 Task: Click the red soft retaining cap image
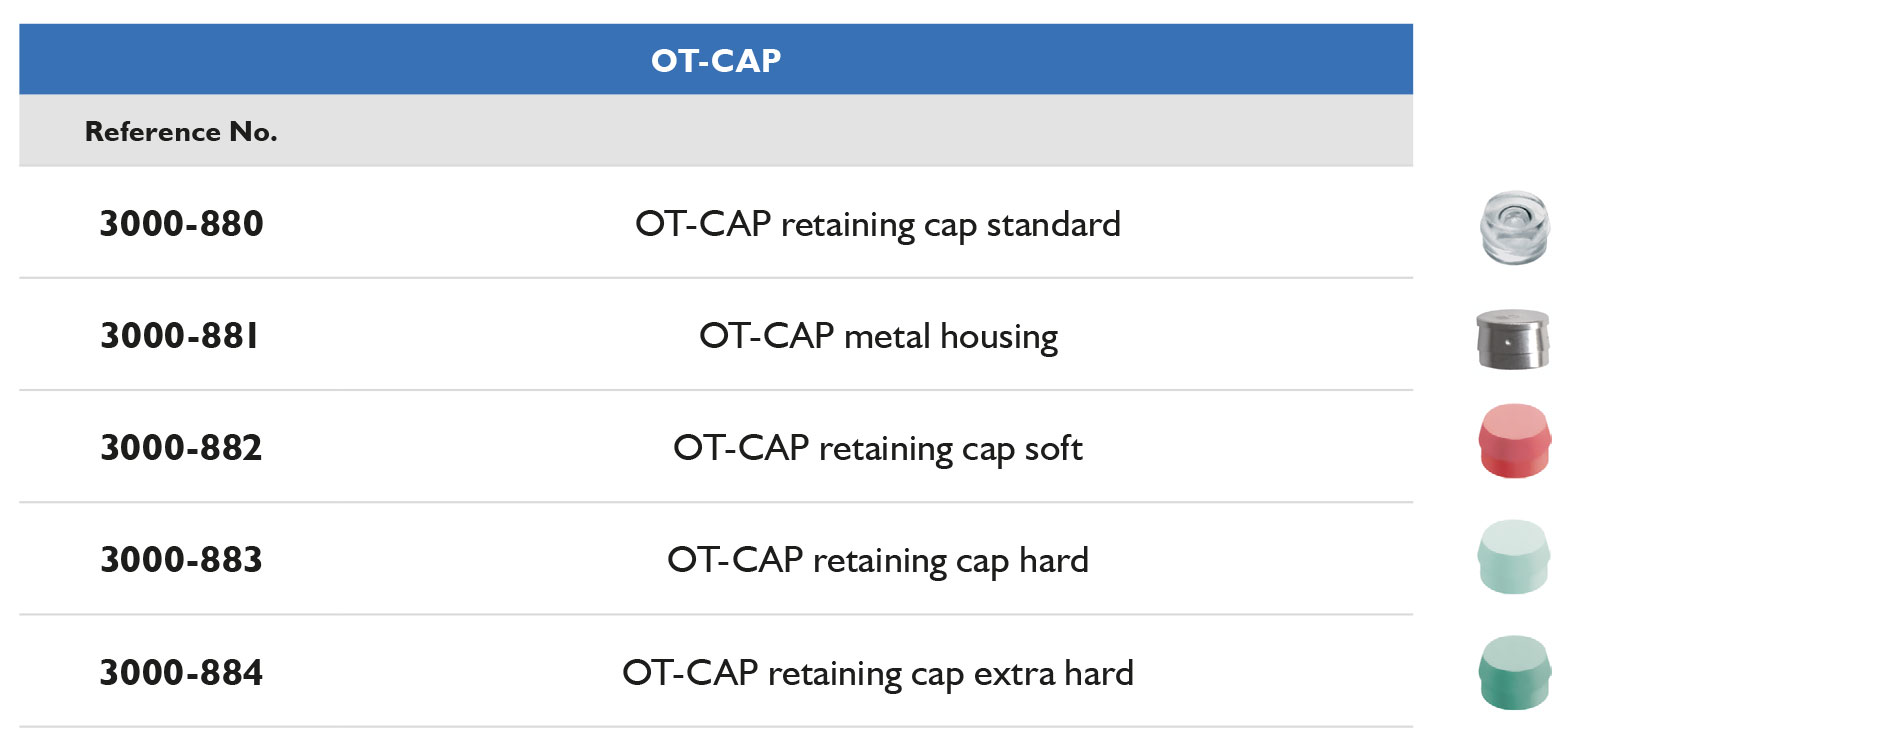tap(1514, 441)
